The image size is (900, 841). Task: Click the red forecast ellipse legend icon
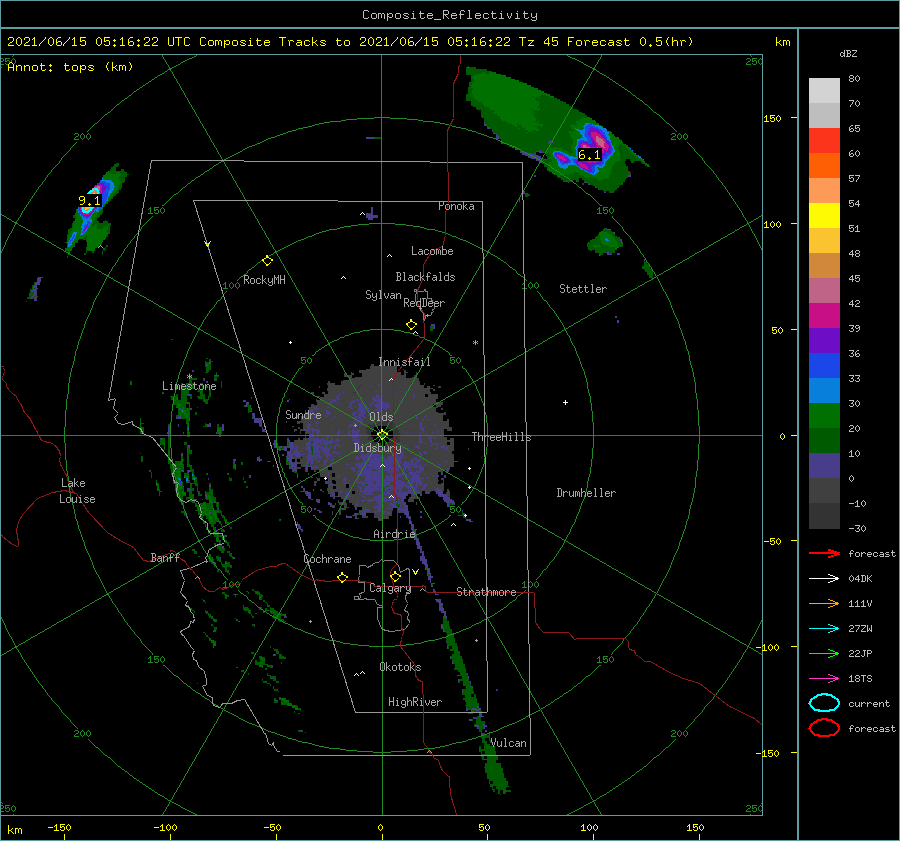point(824,728)
